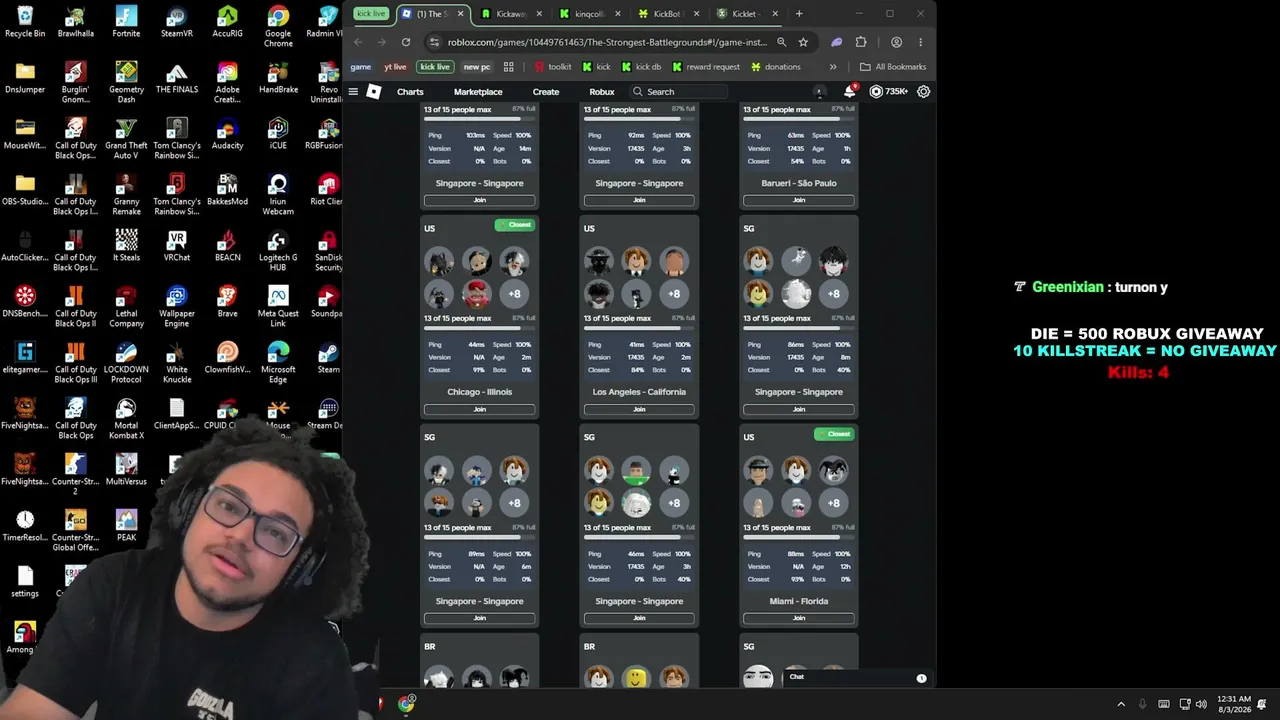Open BakkesMod desktop shortcut
Screen dimensions: 1280x720
228,190
